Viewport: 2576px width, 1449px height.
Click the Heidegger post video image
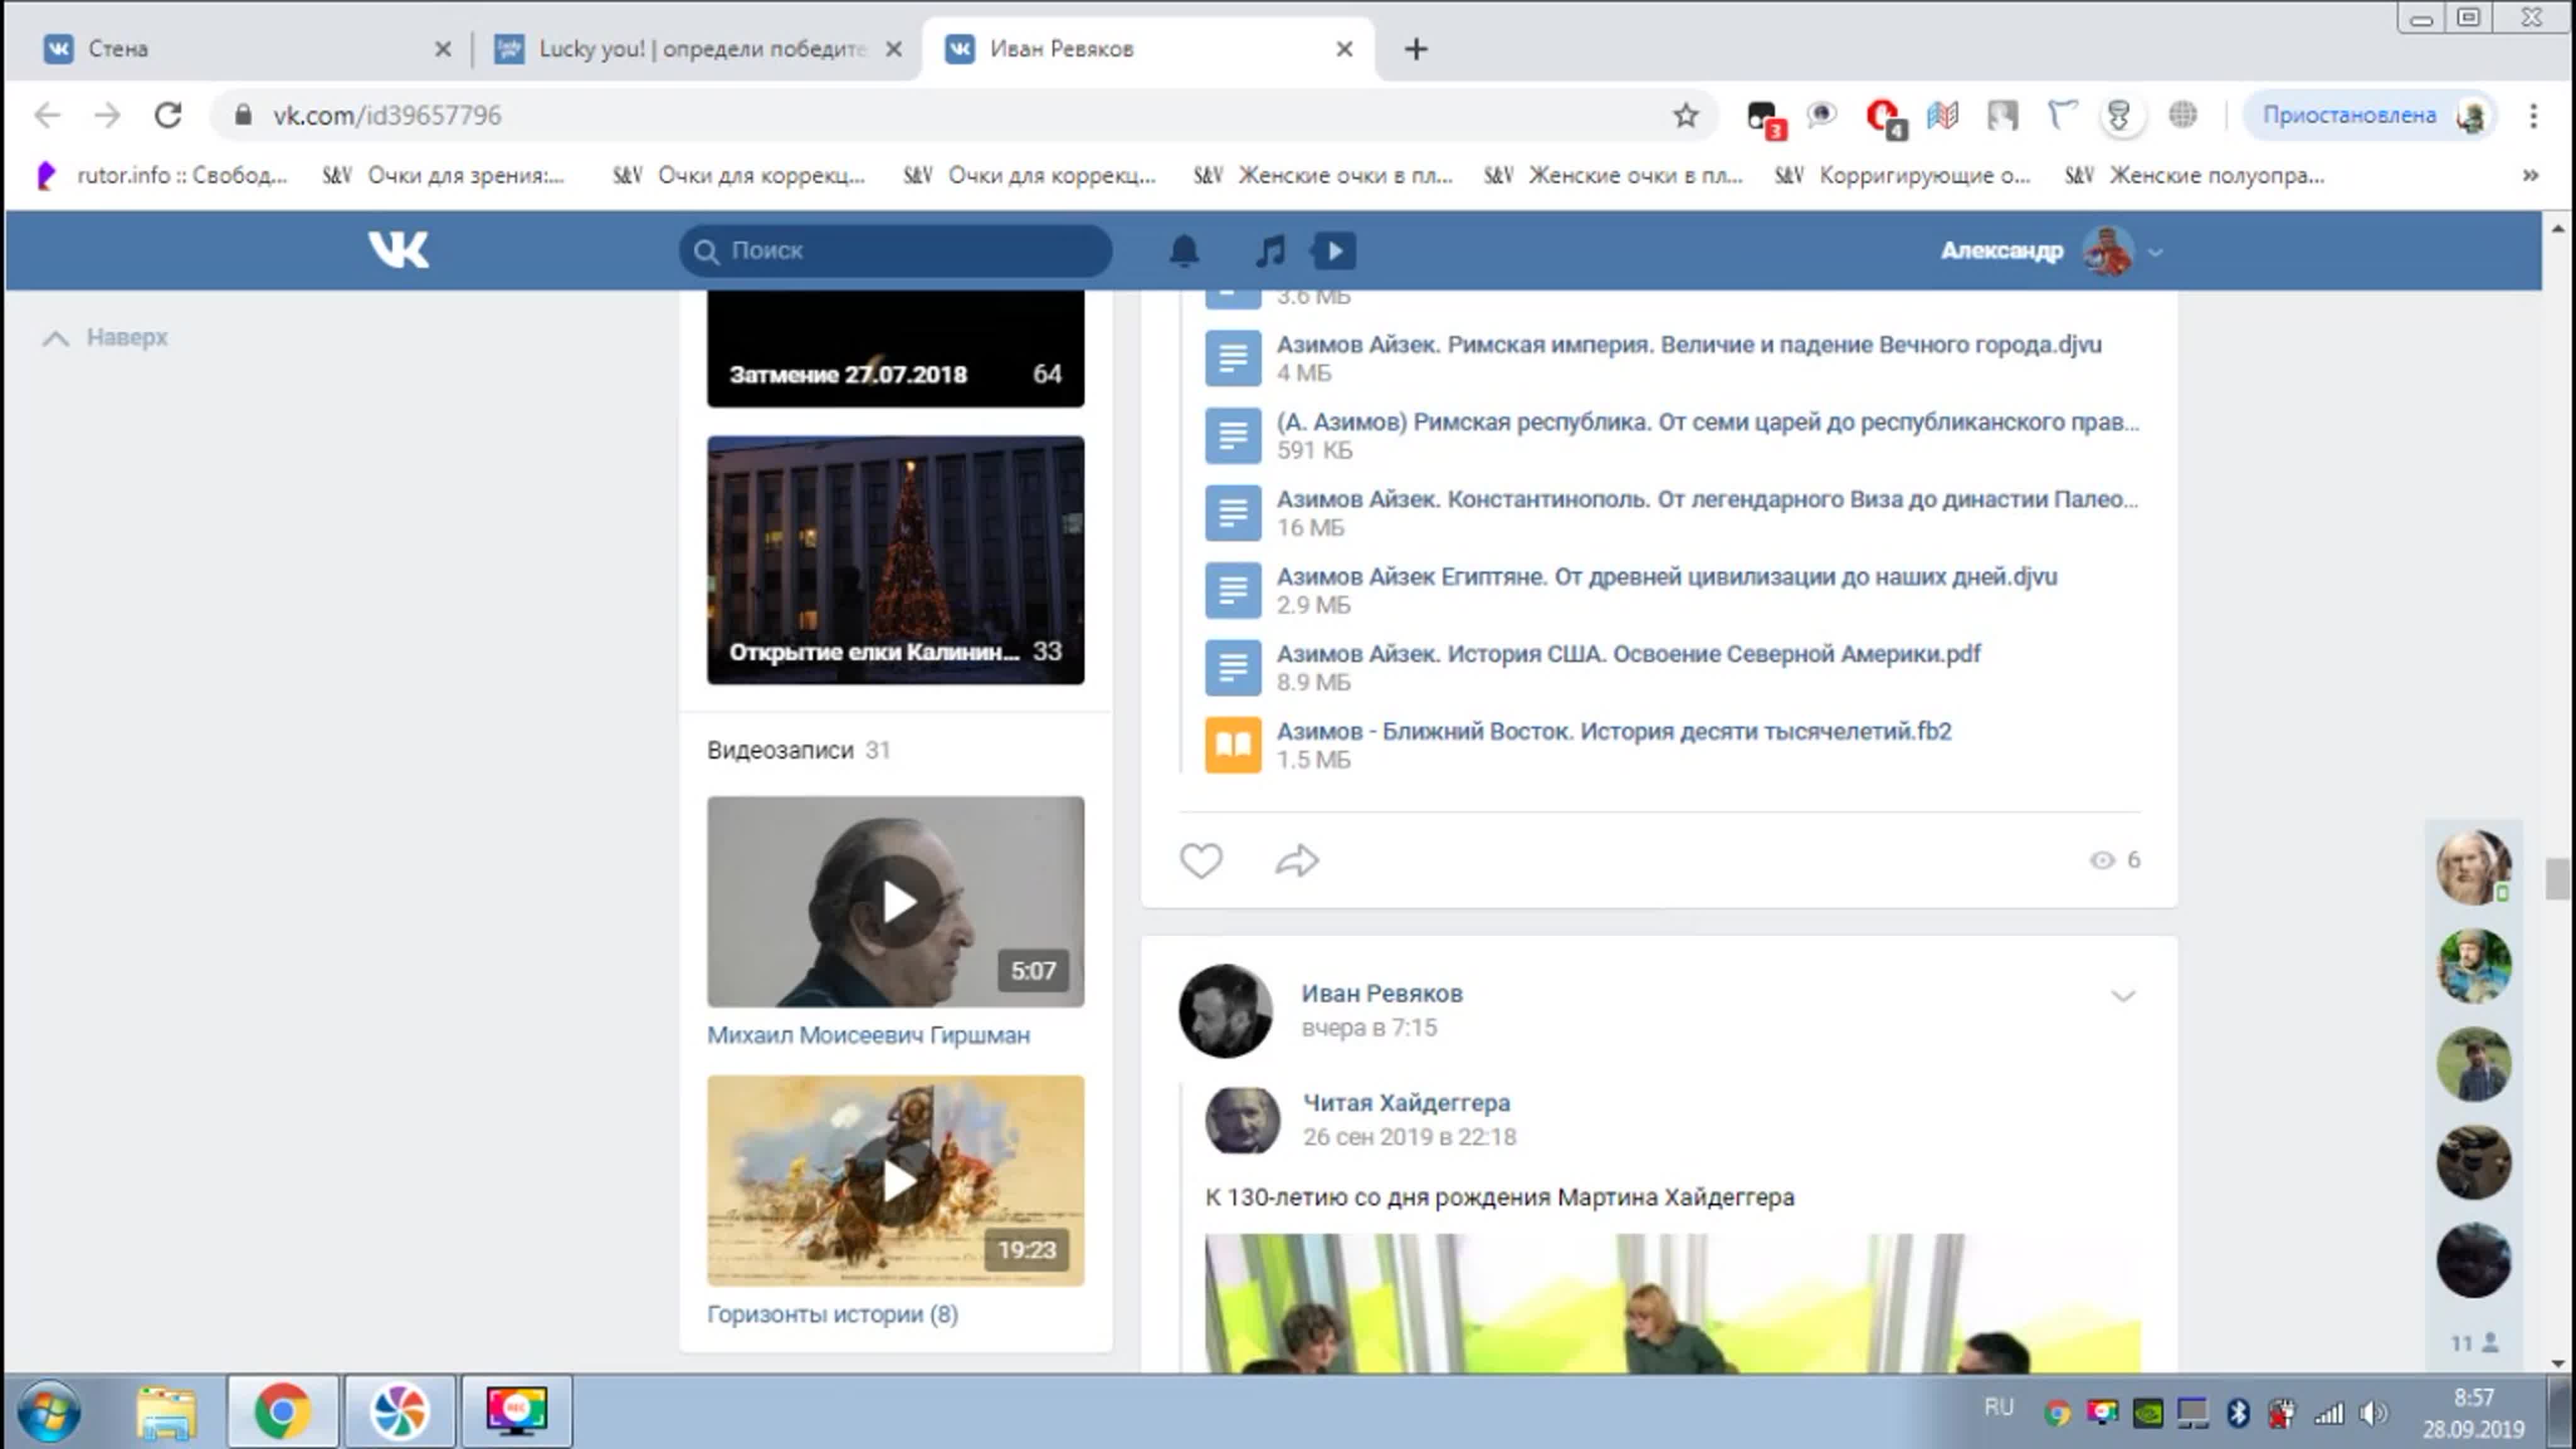(x=1672, y=1303)
